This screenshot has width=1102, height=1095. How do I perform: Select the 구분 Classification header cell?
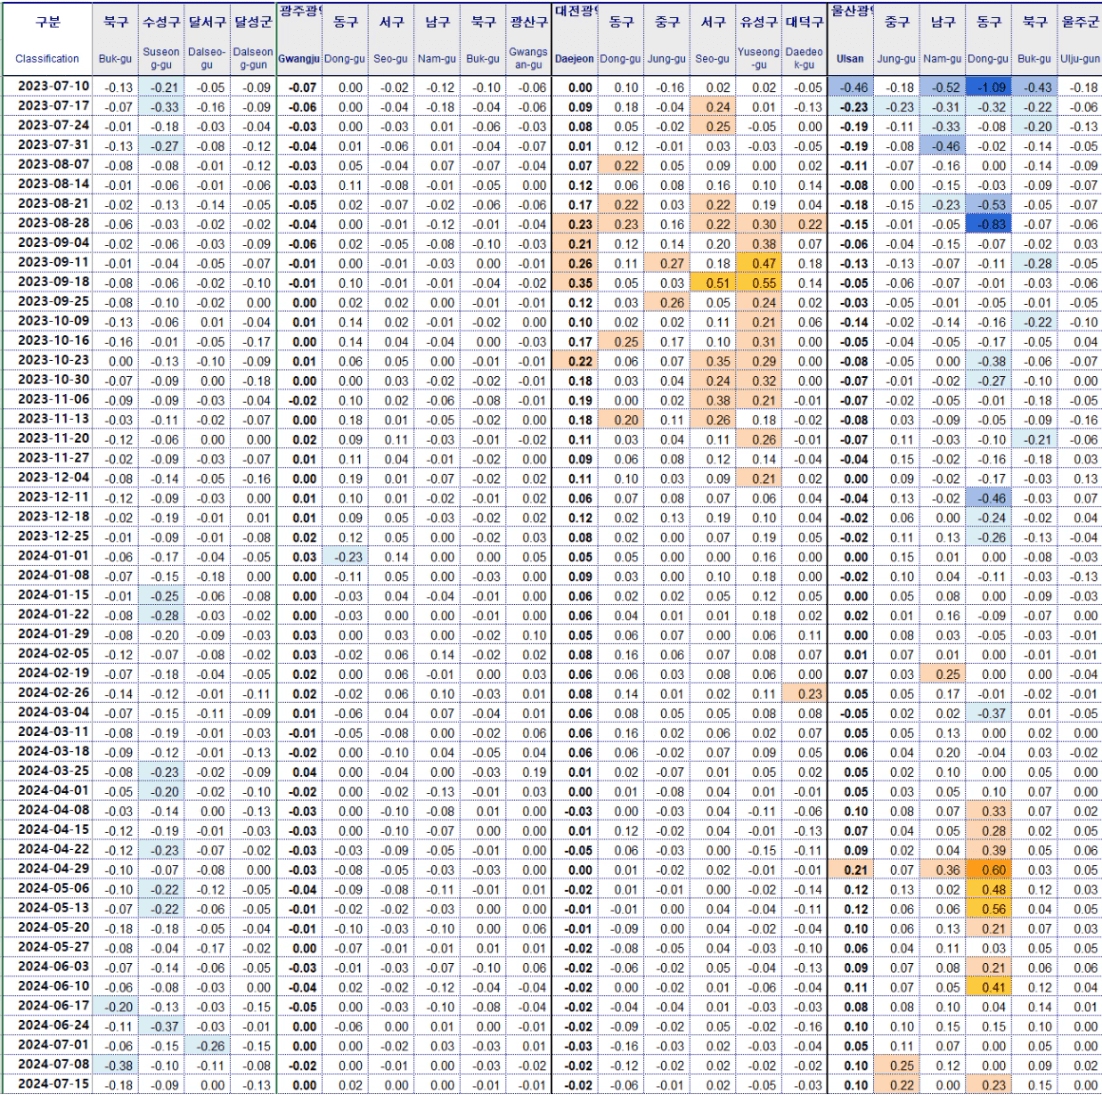click(47, 39)
